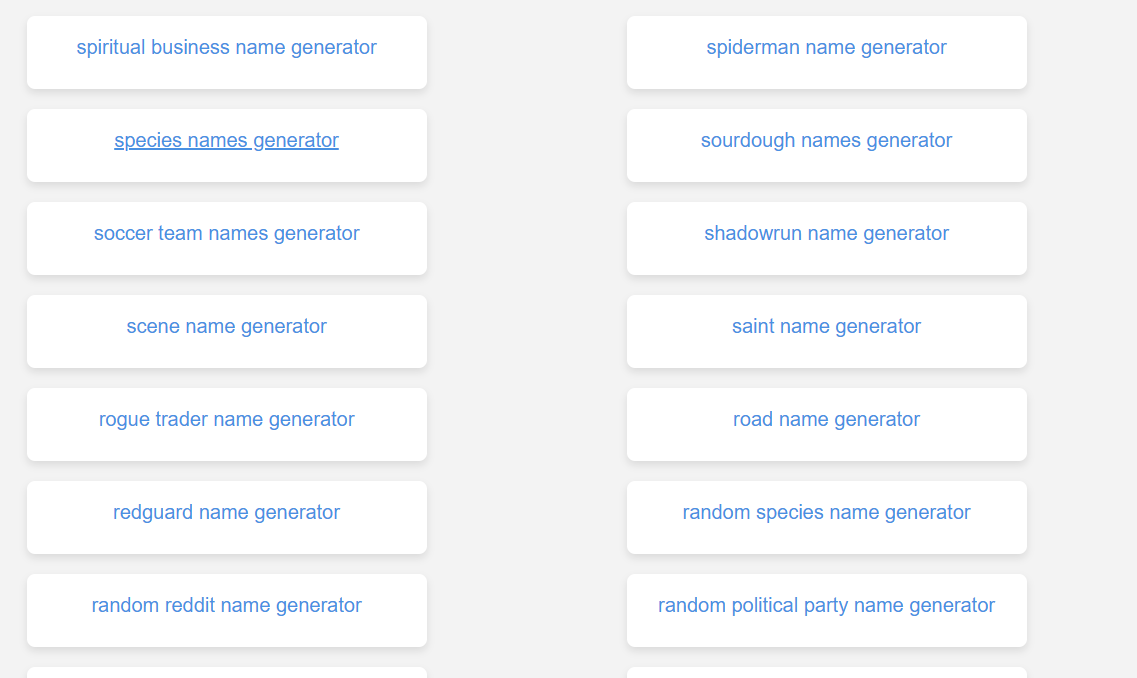Image resolution: width=1137 pixels, height=678 pixels.
Task: Click the partially visible card below random reddit
Action: pyautogui.click(x=226, y=673)
